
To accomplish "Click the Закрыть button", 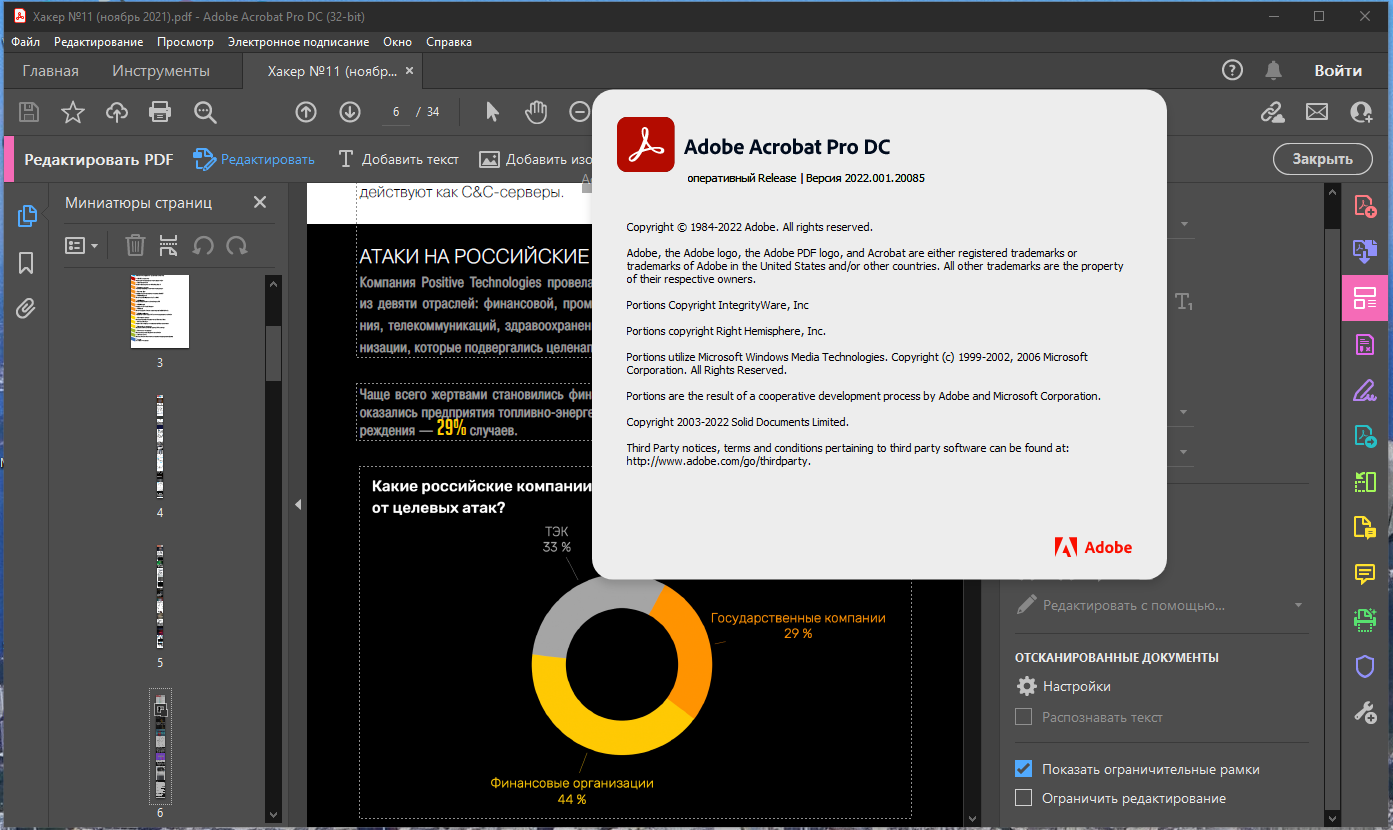I will tap(1322, 158).
